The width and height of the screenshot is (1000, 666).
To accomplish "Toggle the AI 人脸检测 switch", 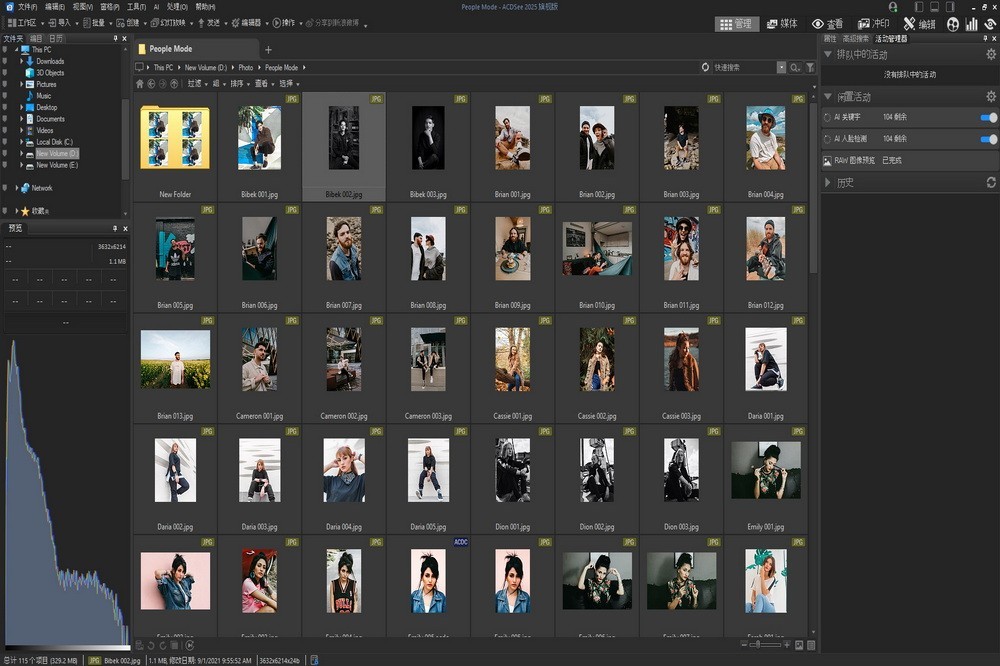I will click(988, 139).
